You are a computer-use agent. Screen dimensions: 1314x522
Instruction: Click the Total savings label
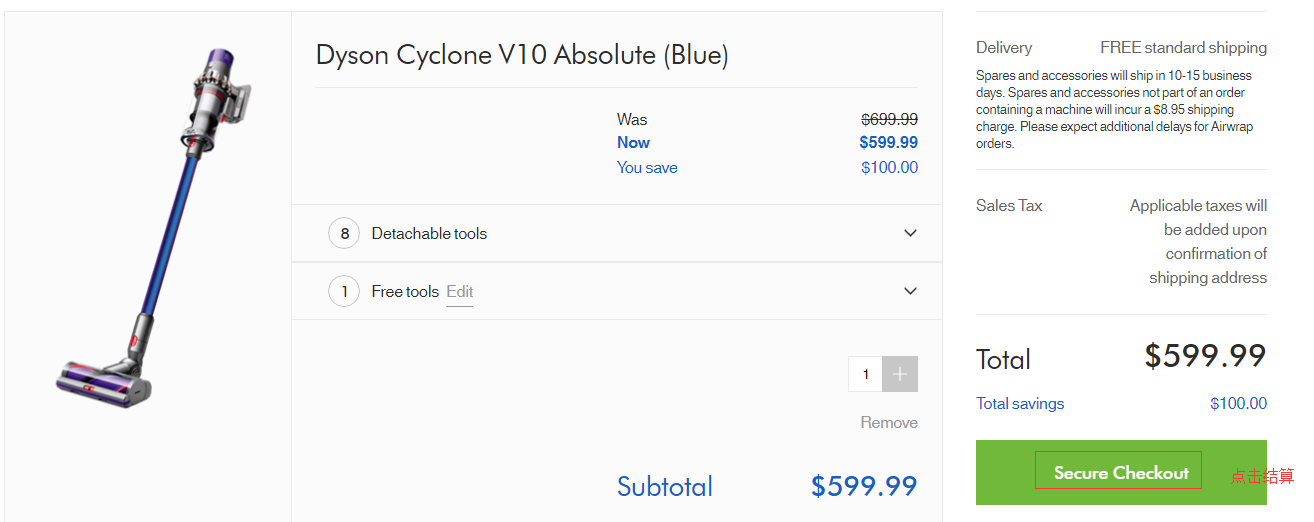(x=1020, y=404)
